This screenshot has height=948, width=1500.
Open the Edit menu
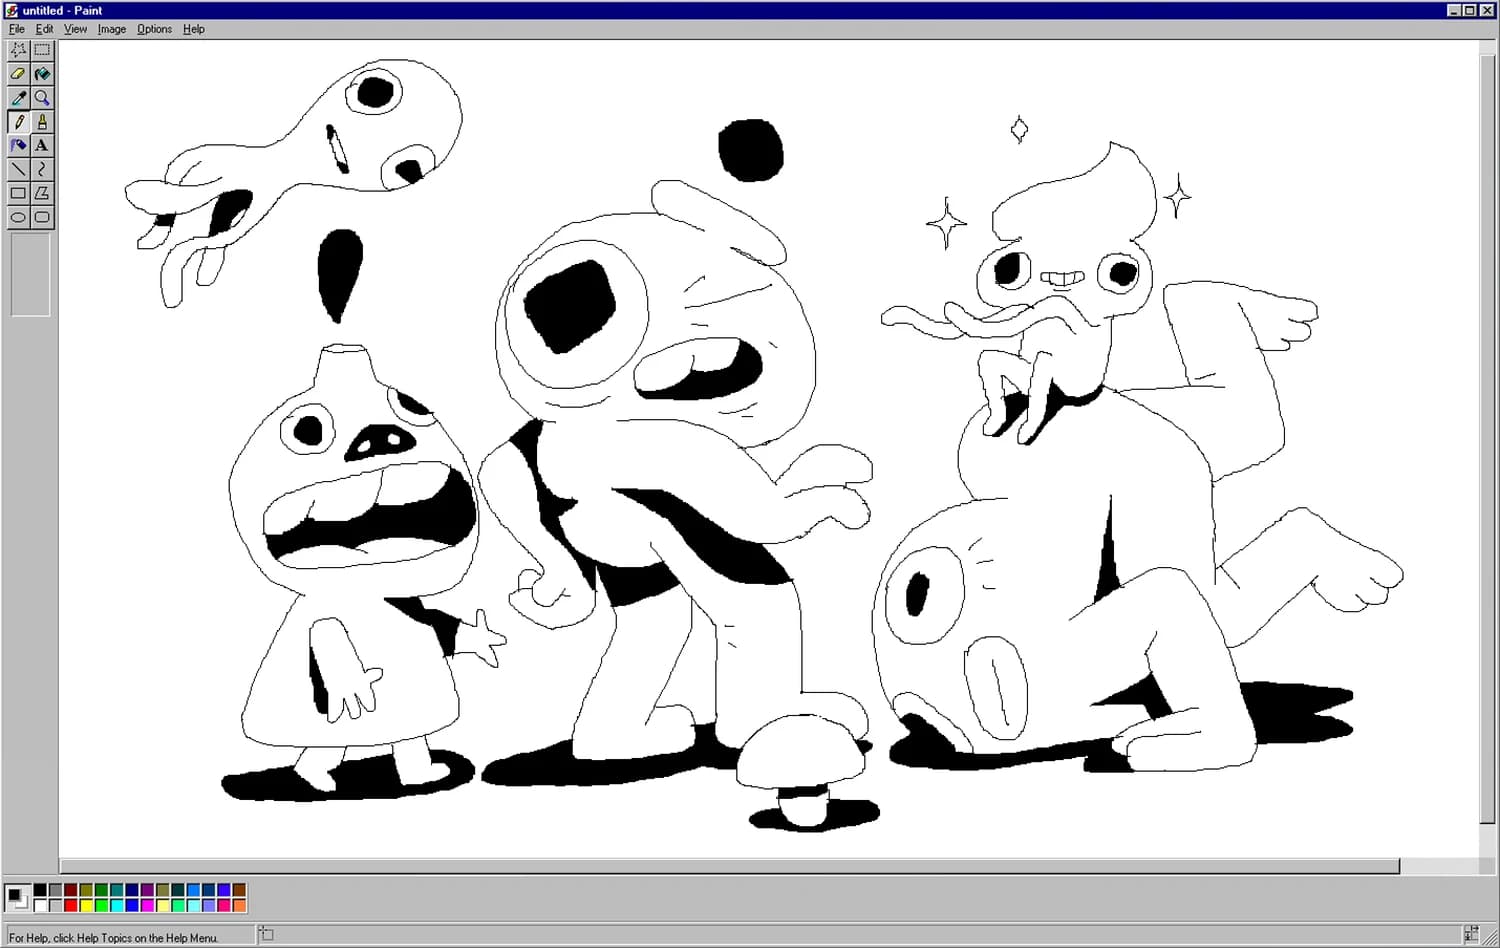[45, 29]
